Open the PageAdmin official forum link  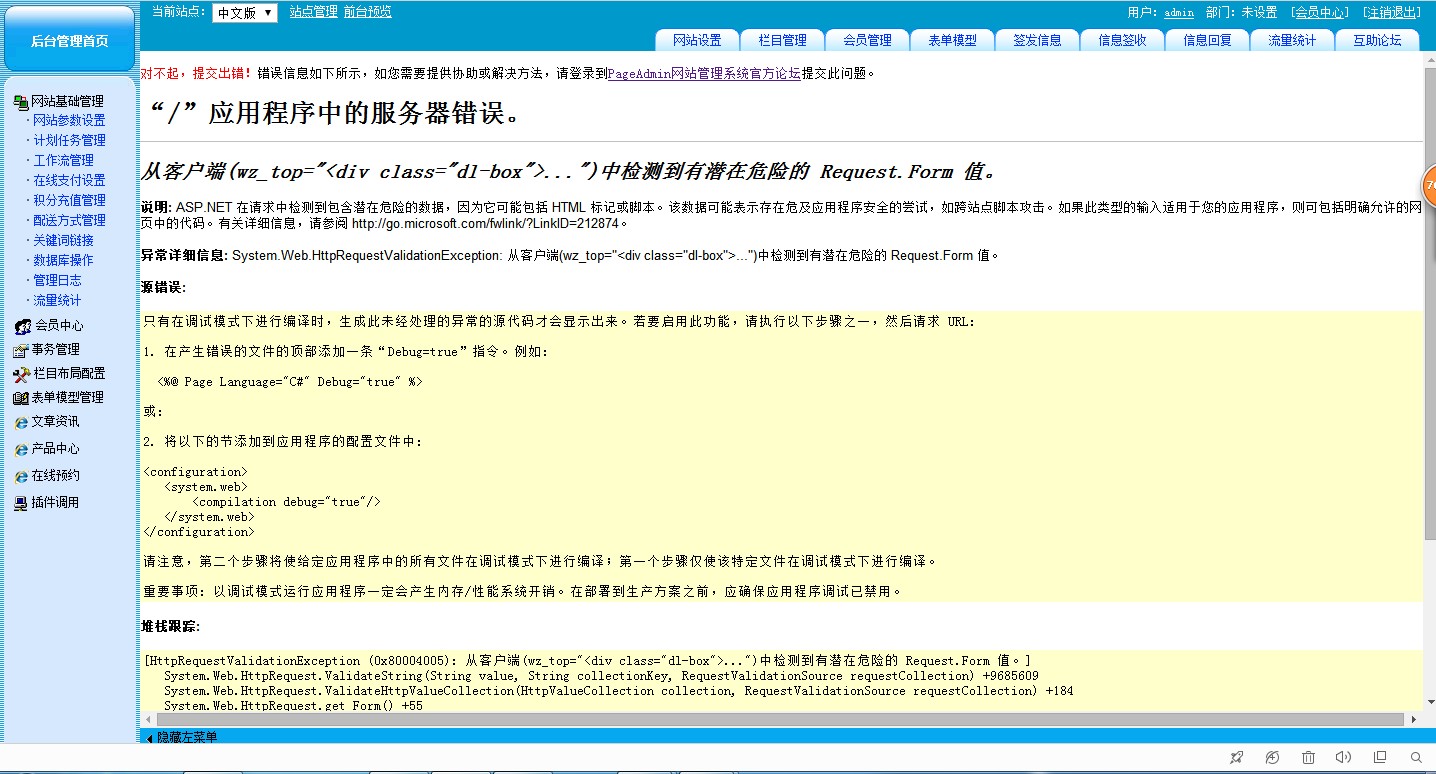(704, 73)
